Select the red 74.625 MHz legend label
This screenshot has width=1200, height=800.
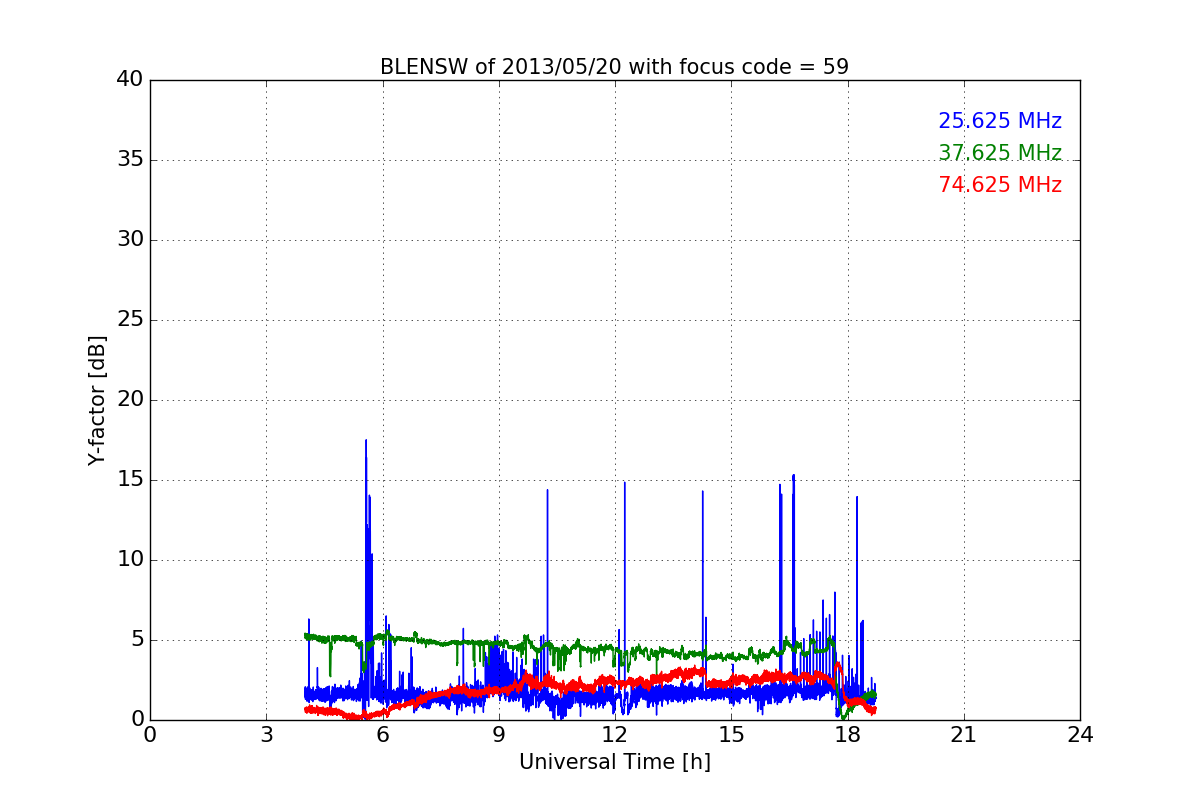point(1000,185)
